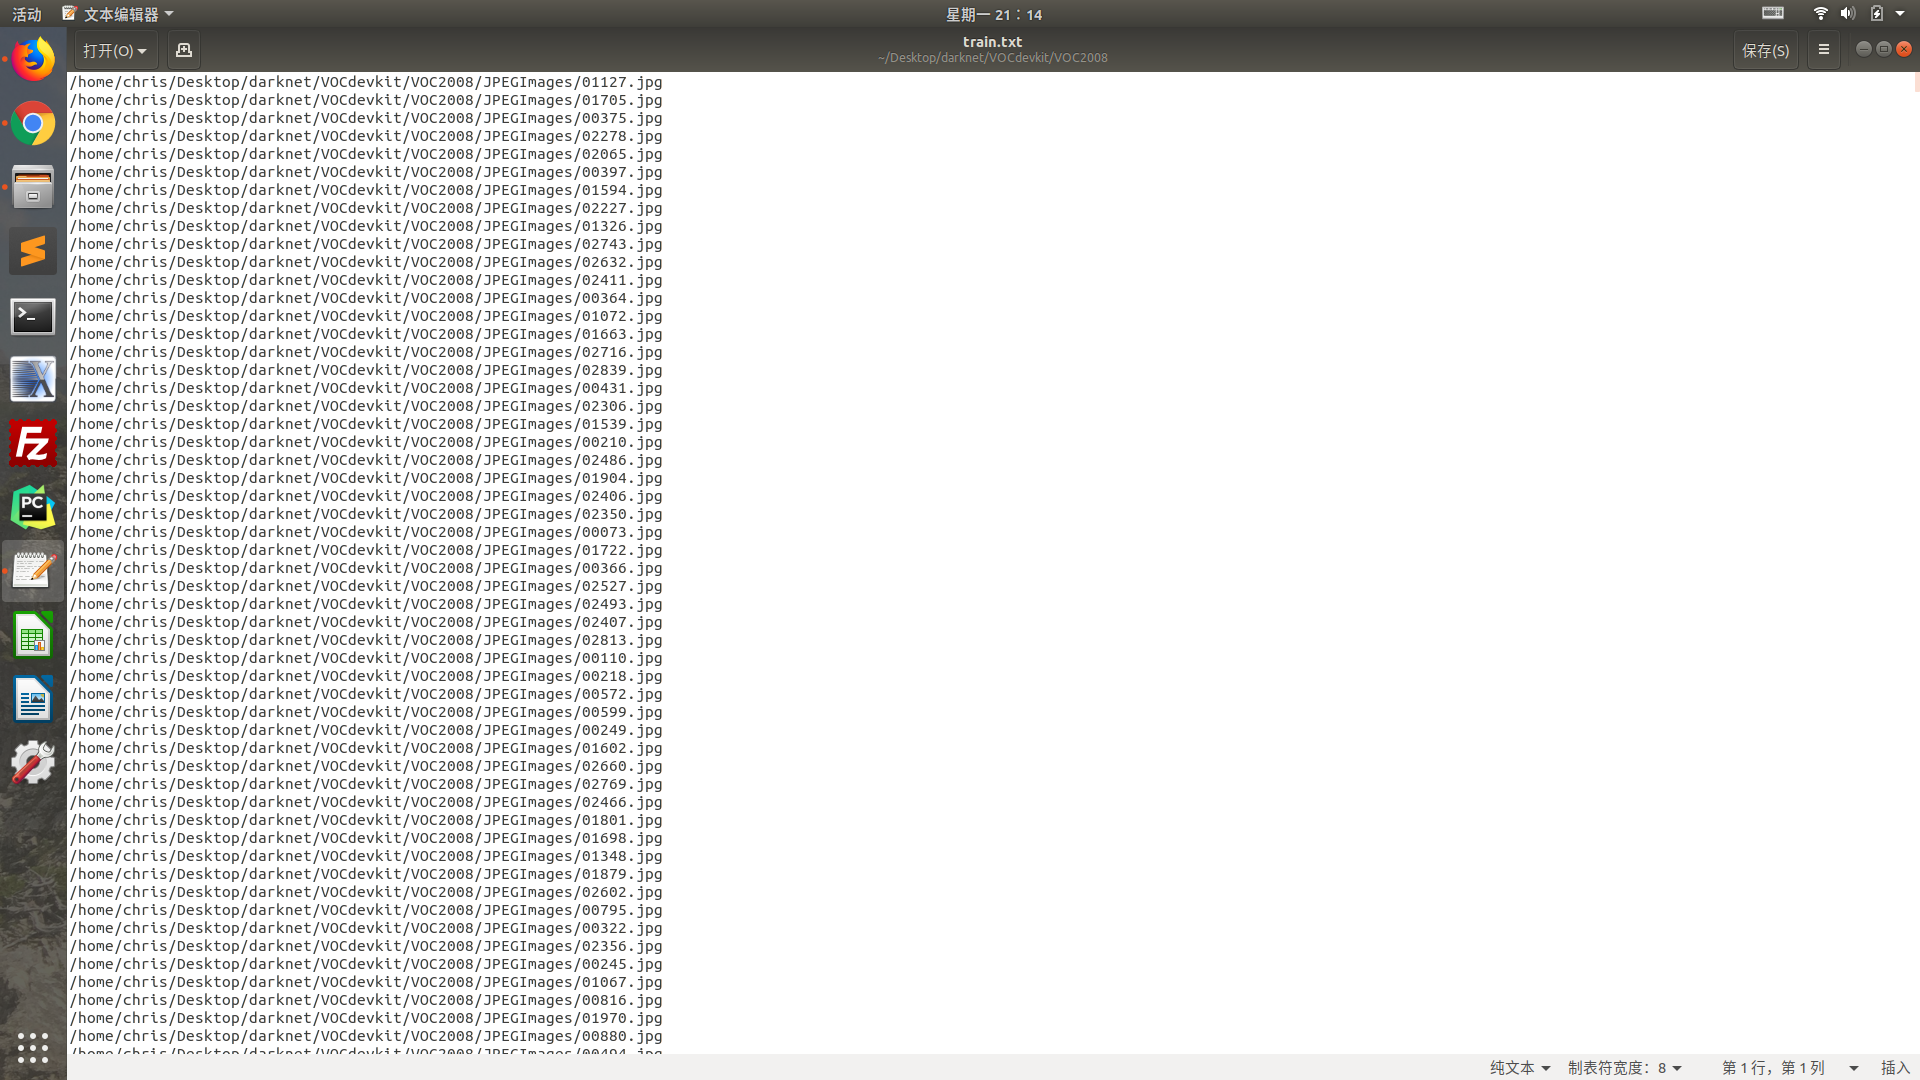This screenshot has width=1920, height=1080.
Task: Click the 保存(S) save button
Action: 1765,50
